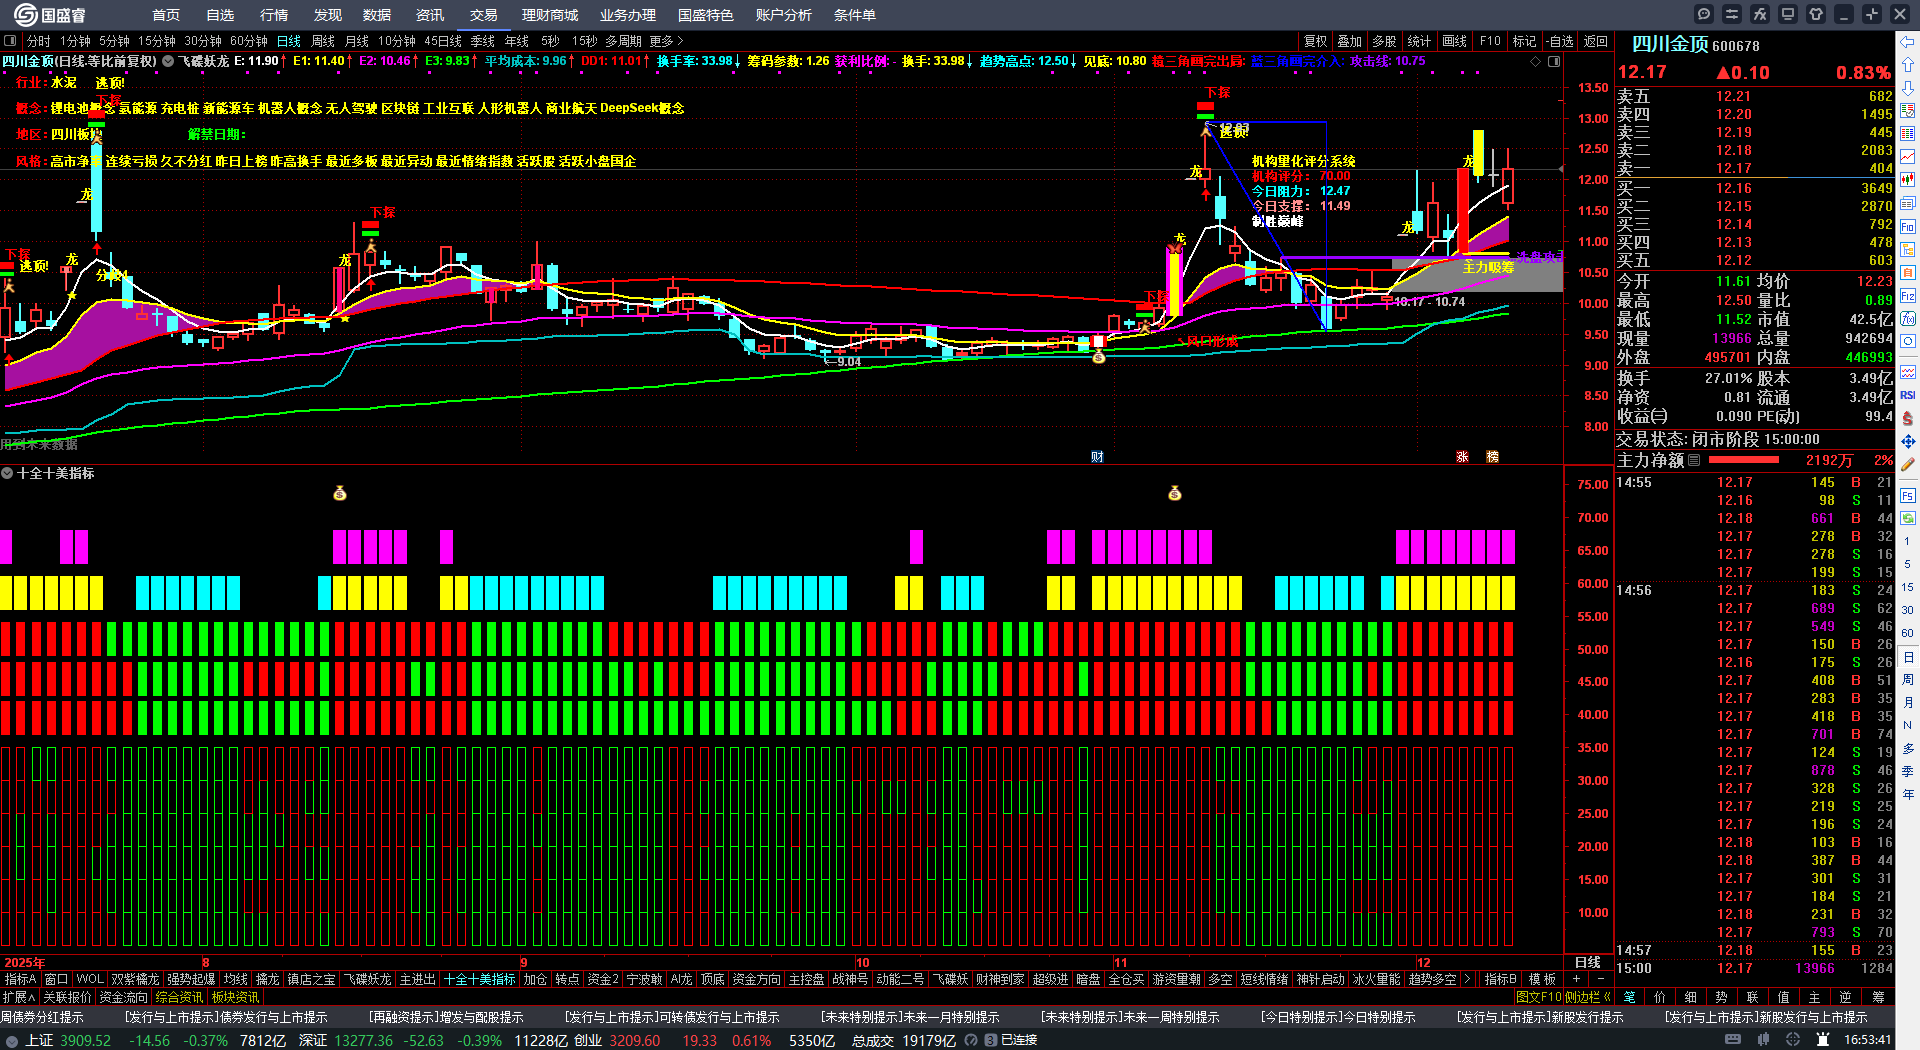Click the 四川金顶 stock name in quote panel
The width and height of the screenshot is (1920, 1050).
click(1670, 44)
